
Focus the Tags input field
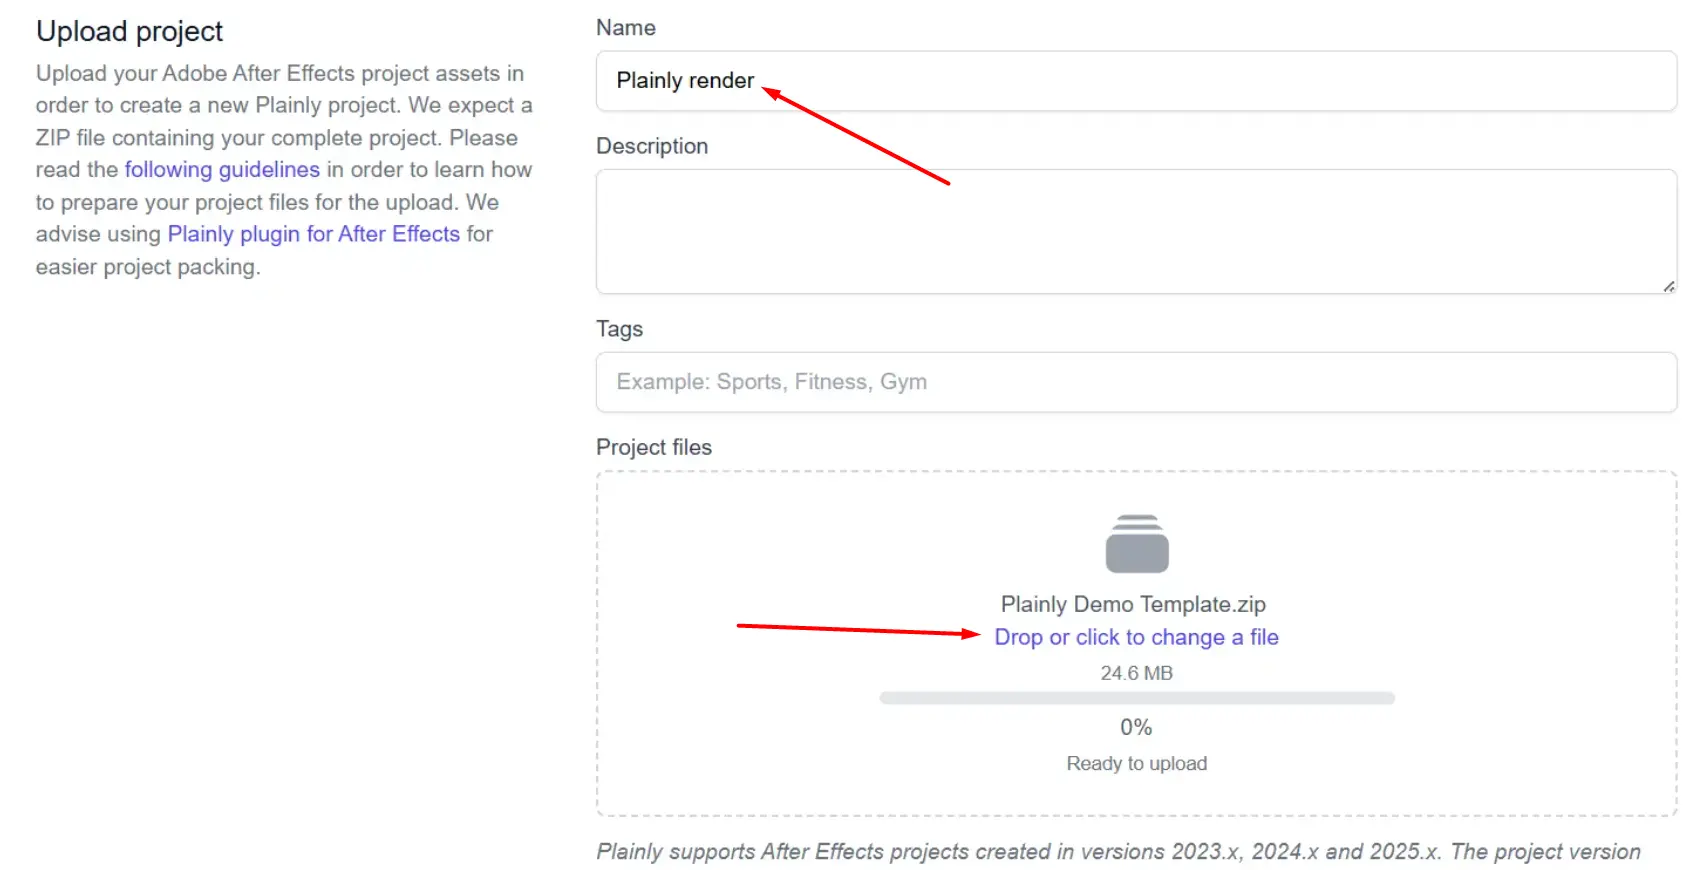1136,382
